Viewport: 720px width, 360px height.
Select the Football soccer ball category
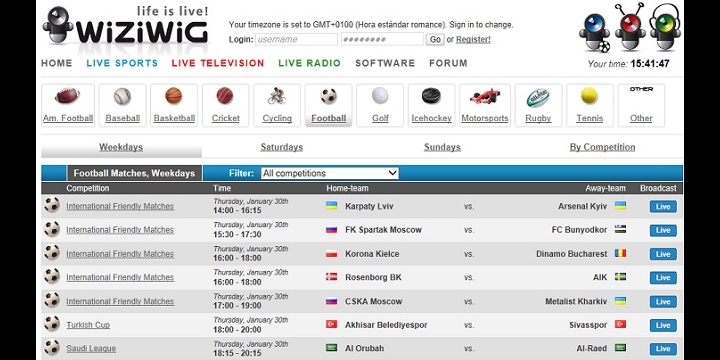click(328, 96)
